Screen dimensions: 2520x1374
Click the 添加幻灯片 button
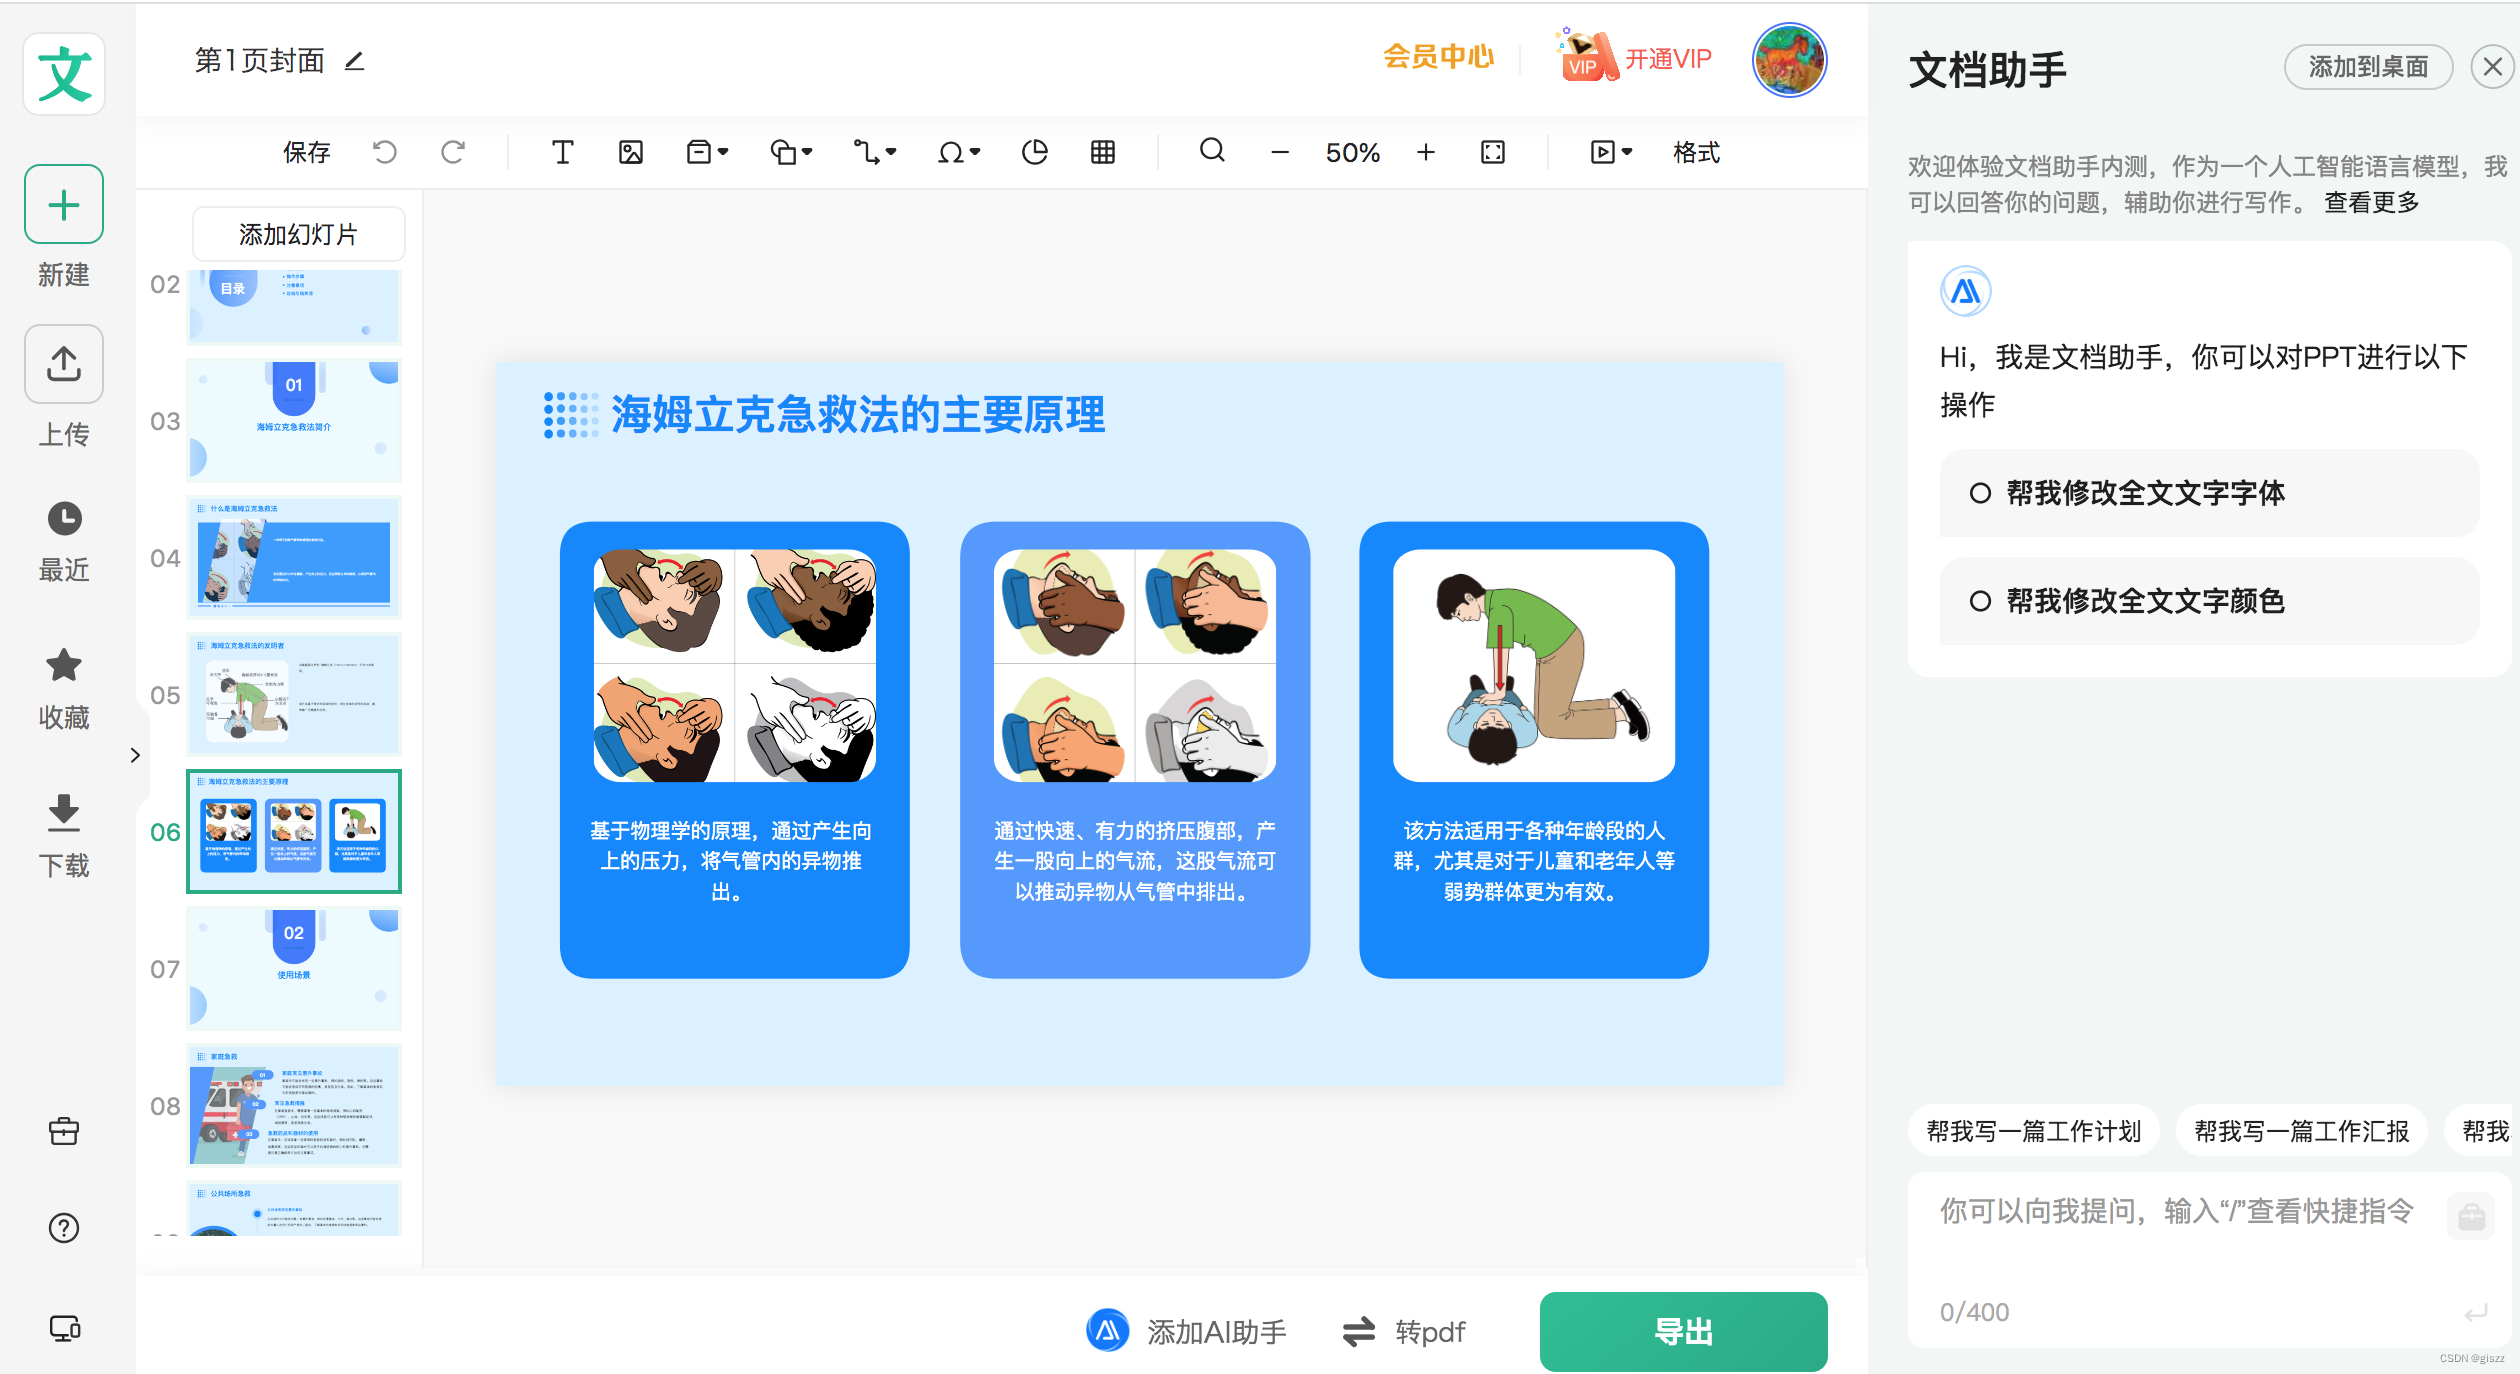coord(298,234)
